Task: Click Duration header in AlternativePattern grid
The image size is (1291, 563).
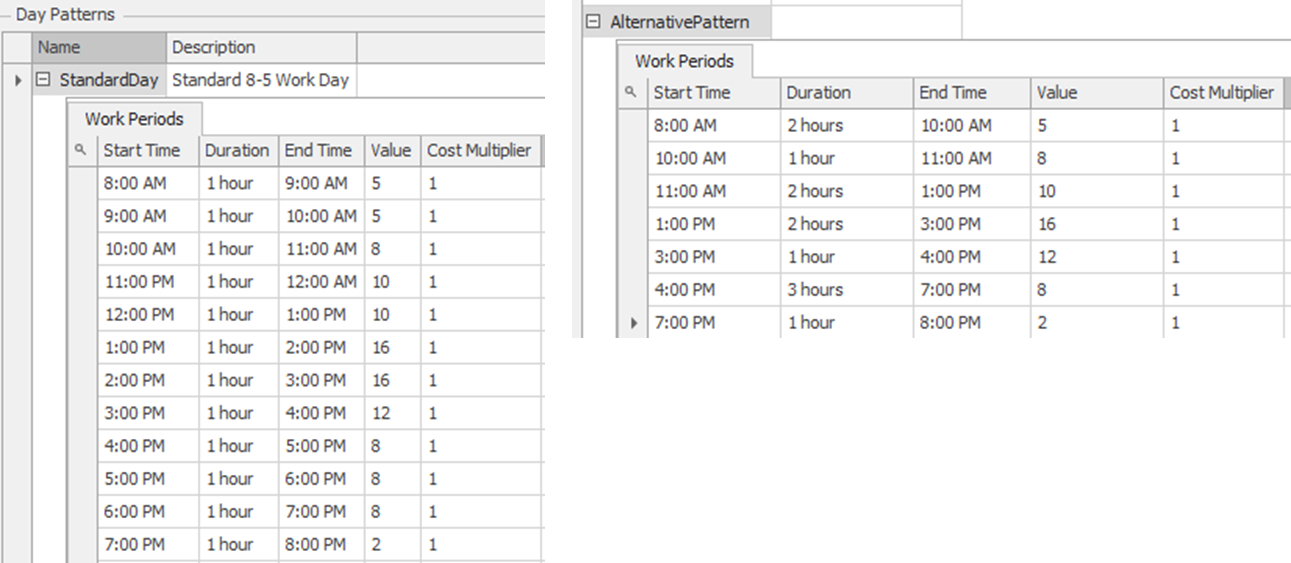Action: pos(846,92)
